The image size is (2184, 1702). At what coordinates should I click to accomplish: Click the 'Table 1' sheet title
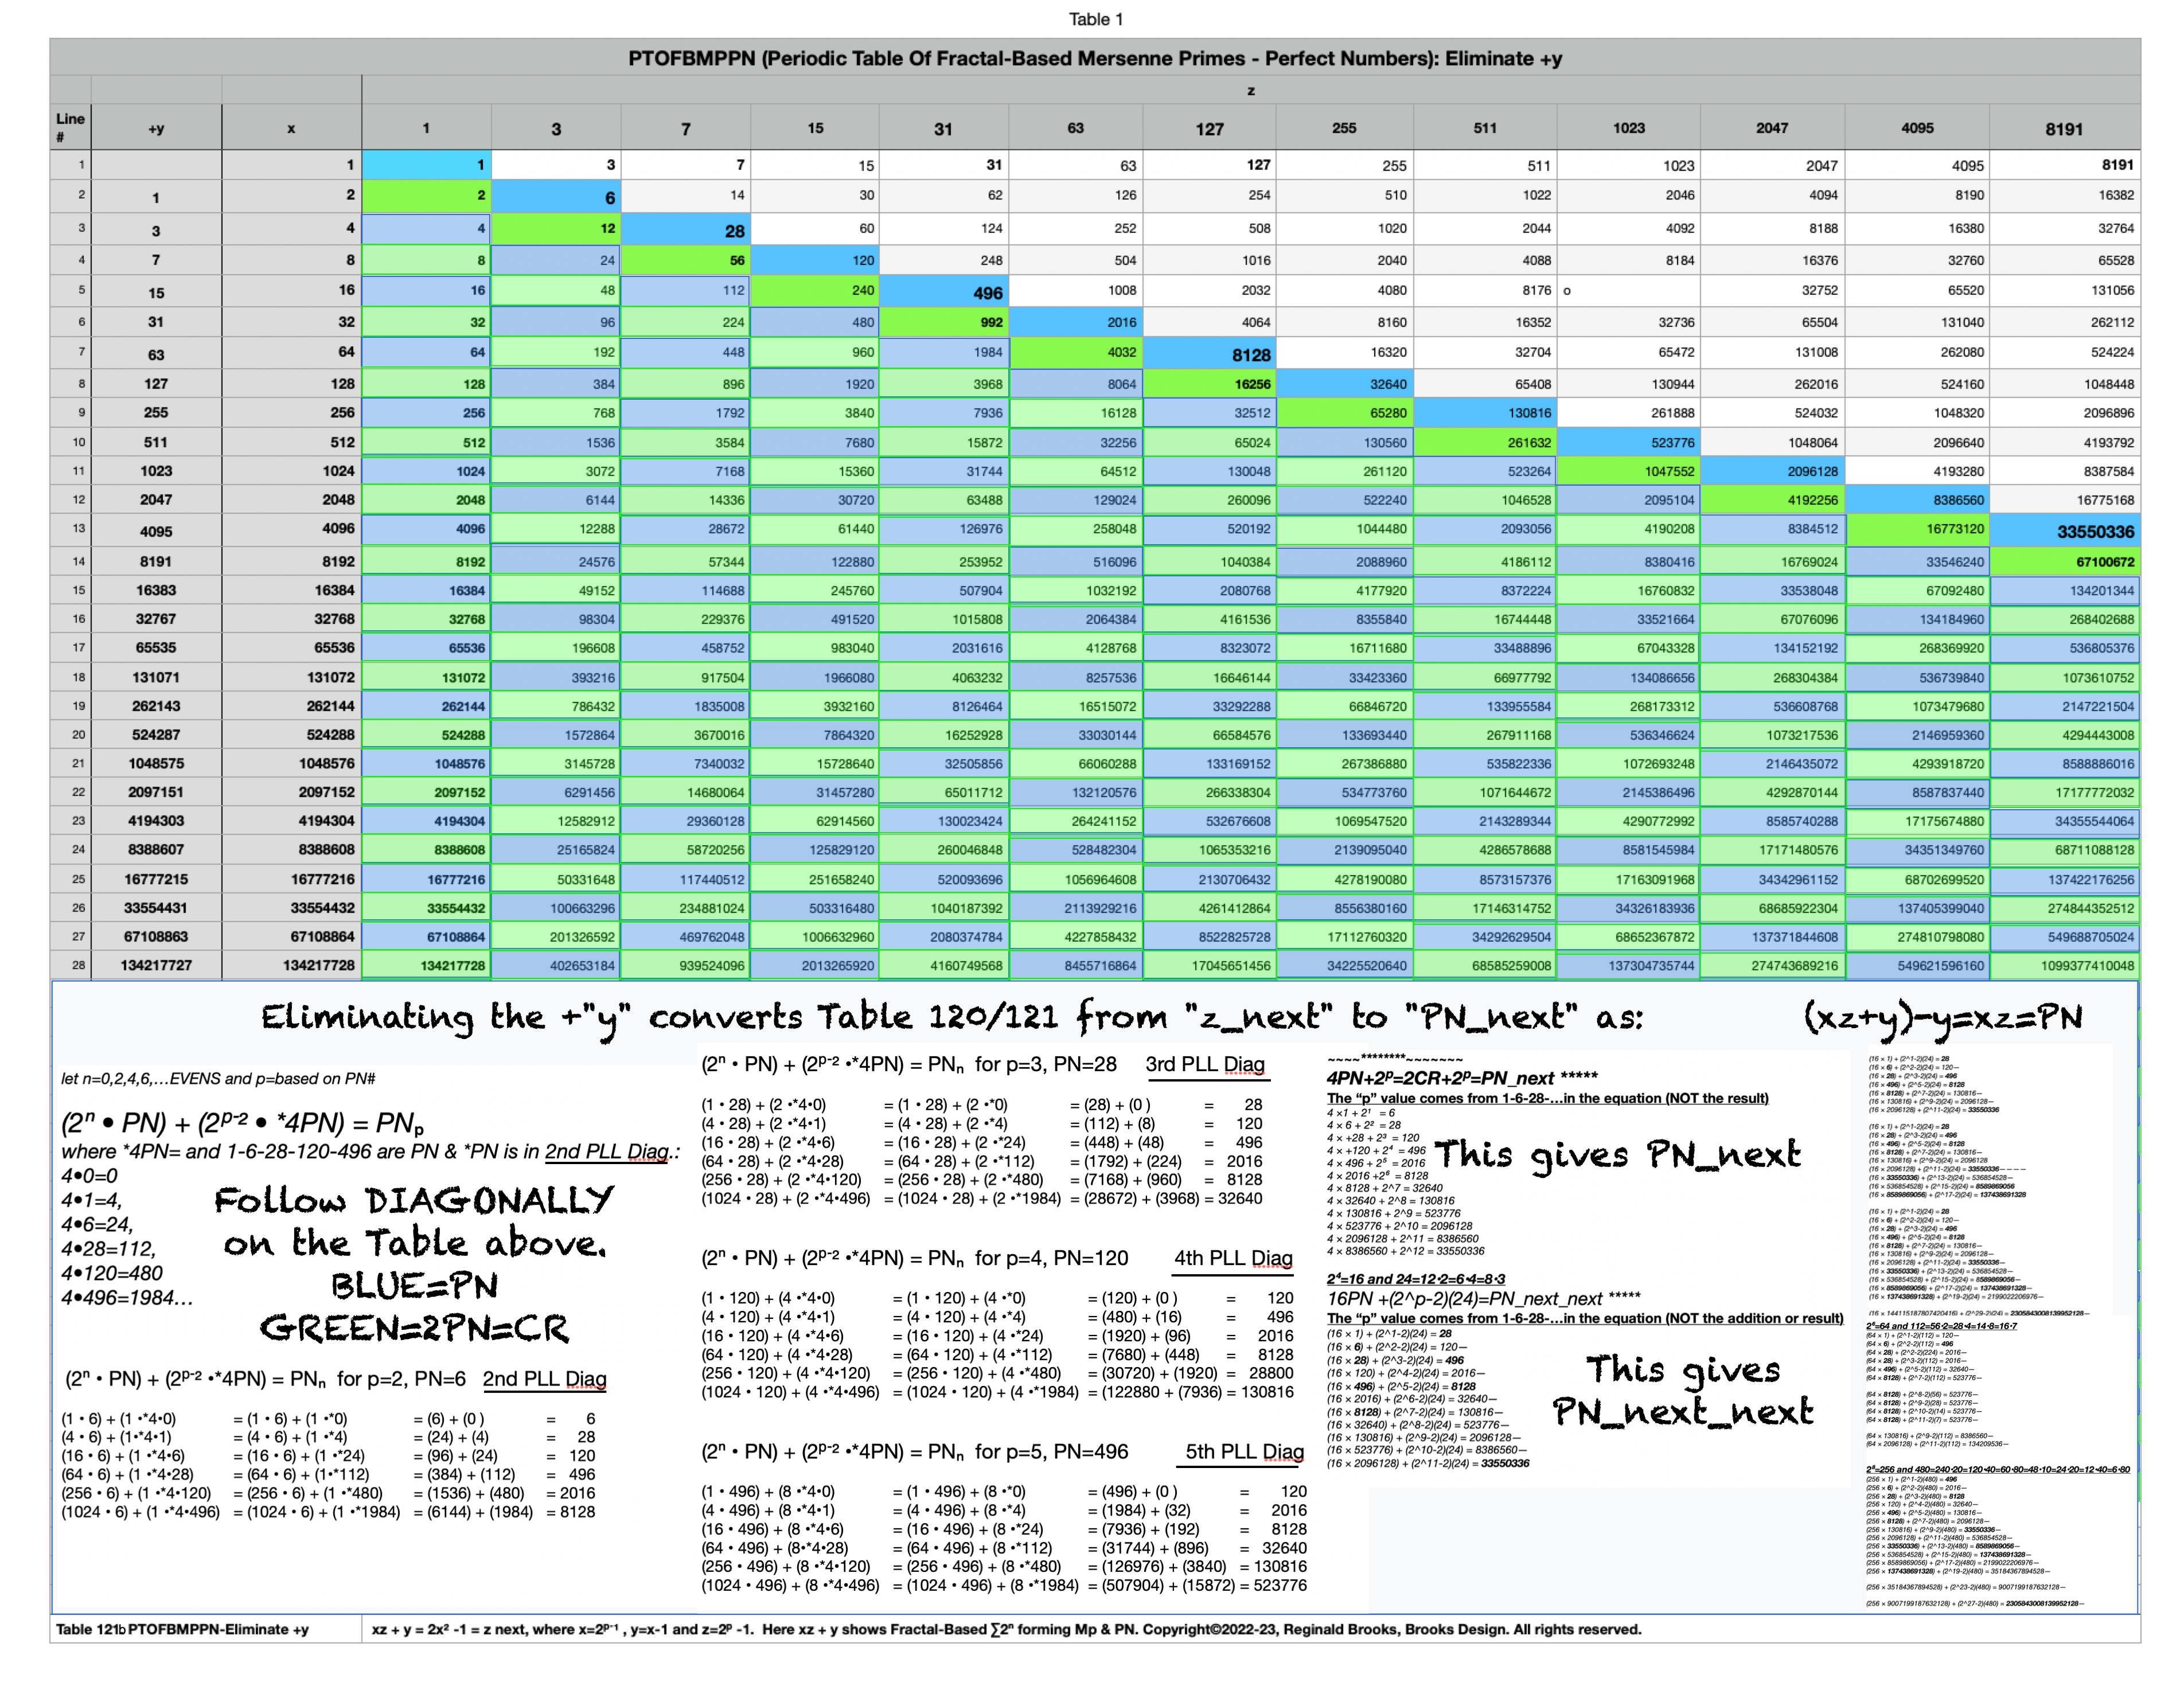tap(1095, 19)
